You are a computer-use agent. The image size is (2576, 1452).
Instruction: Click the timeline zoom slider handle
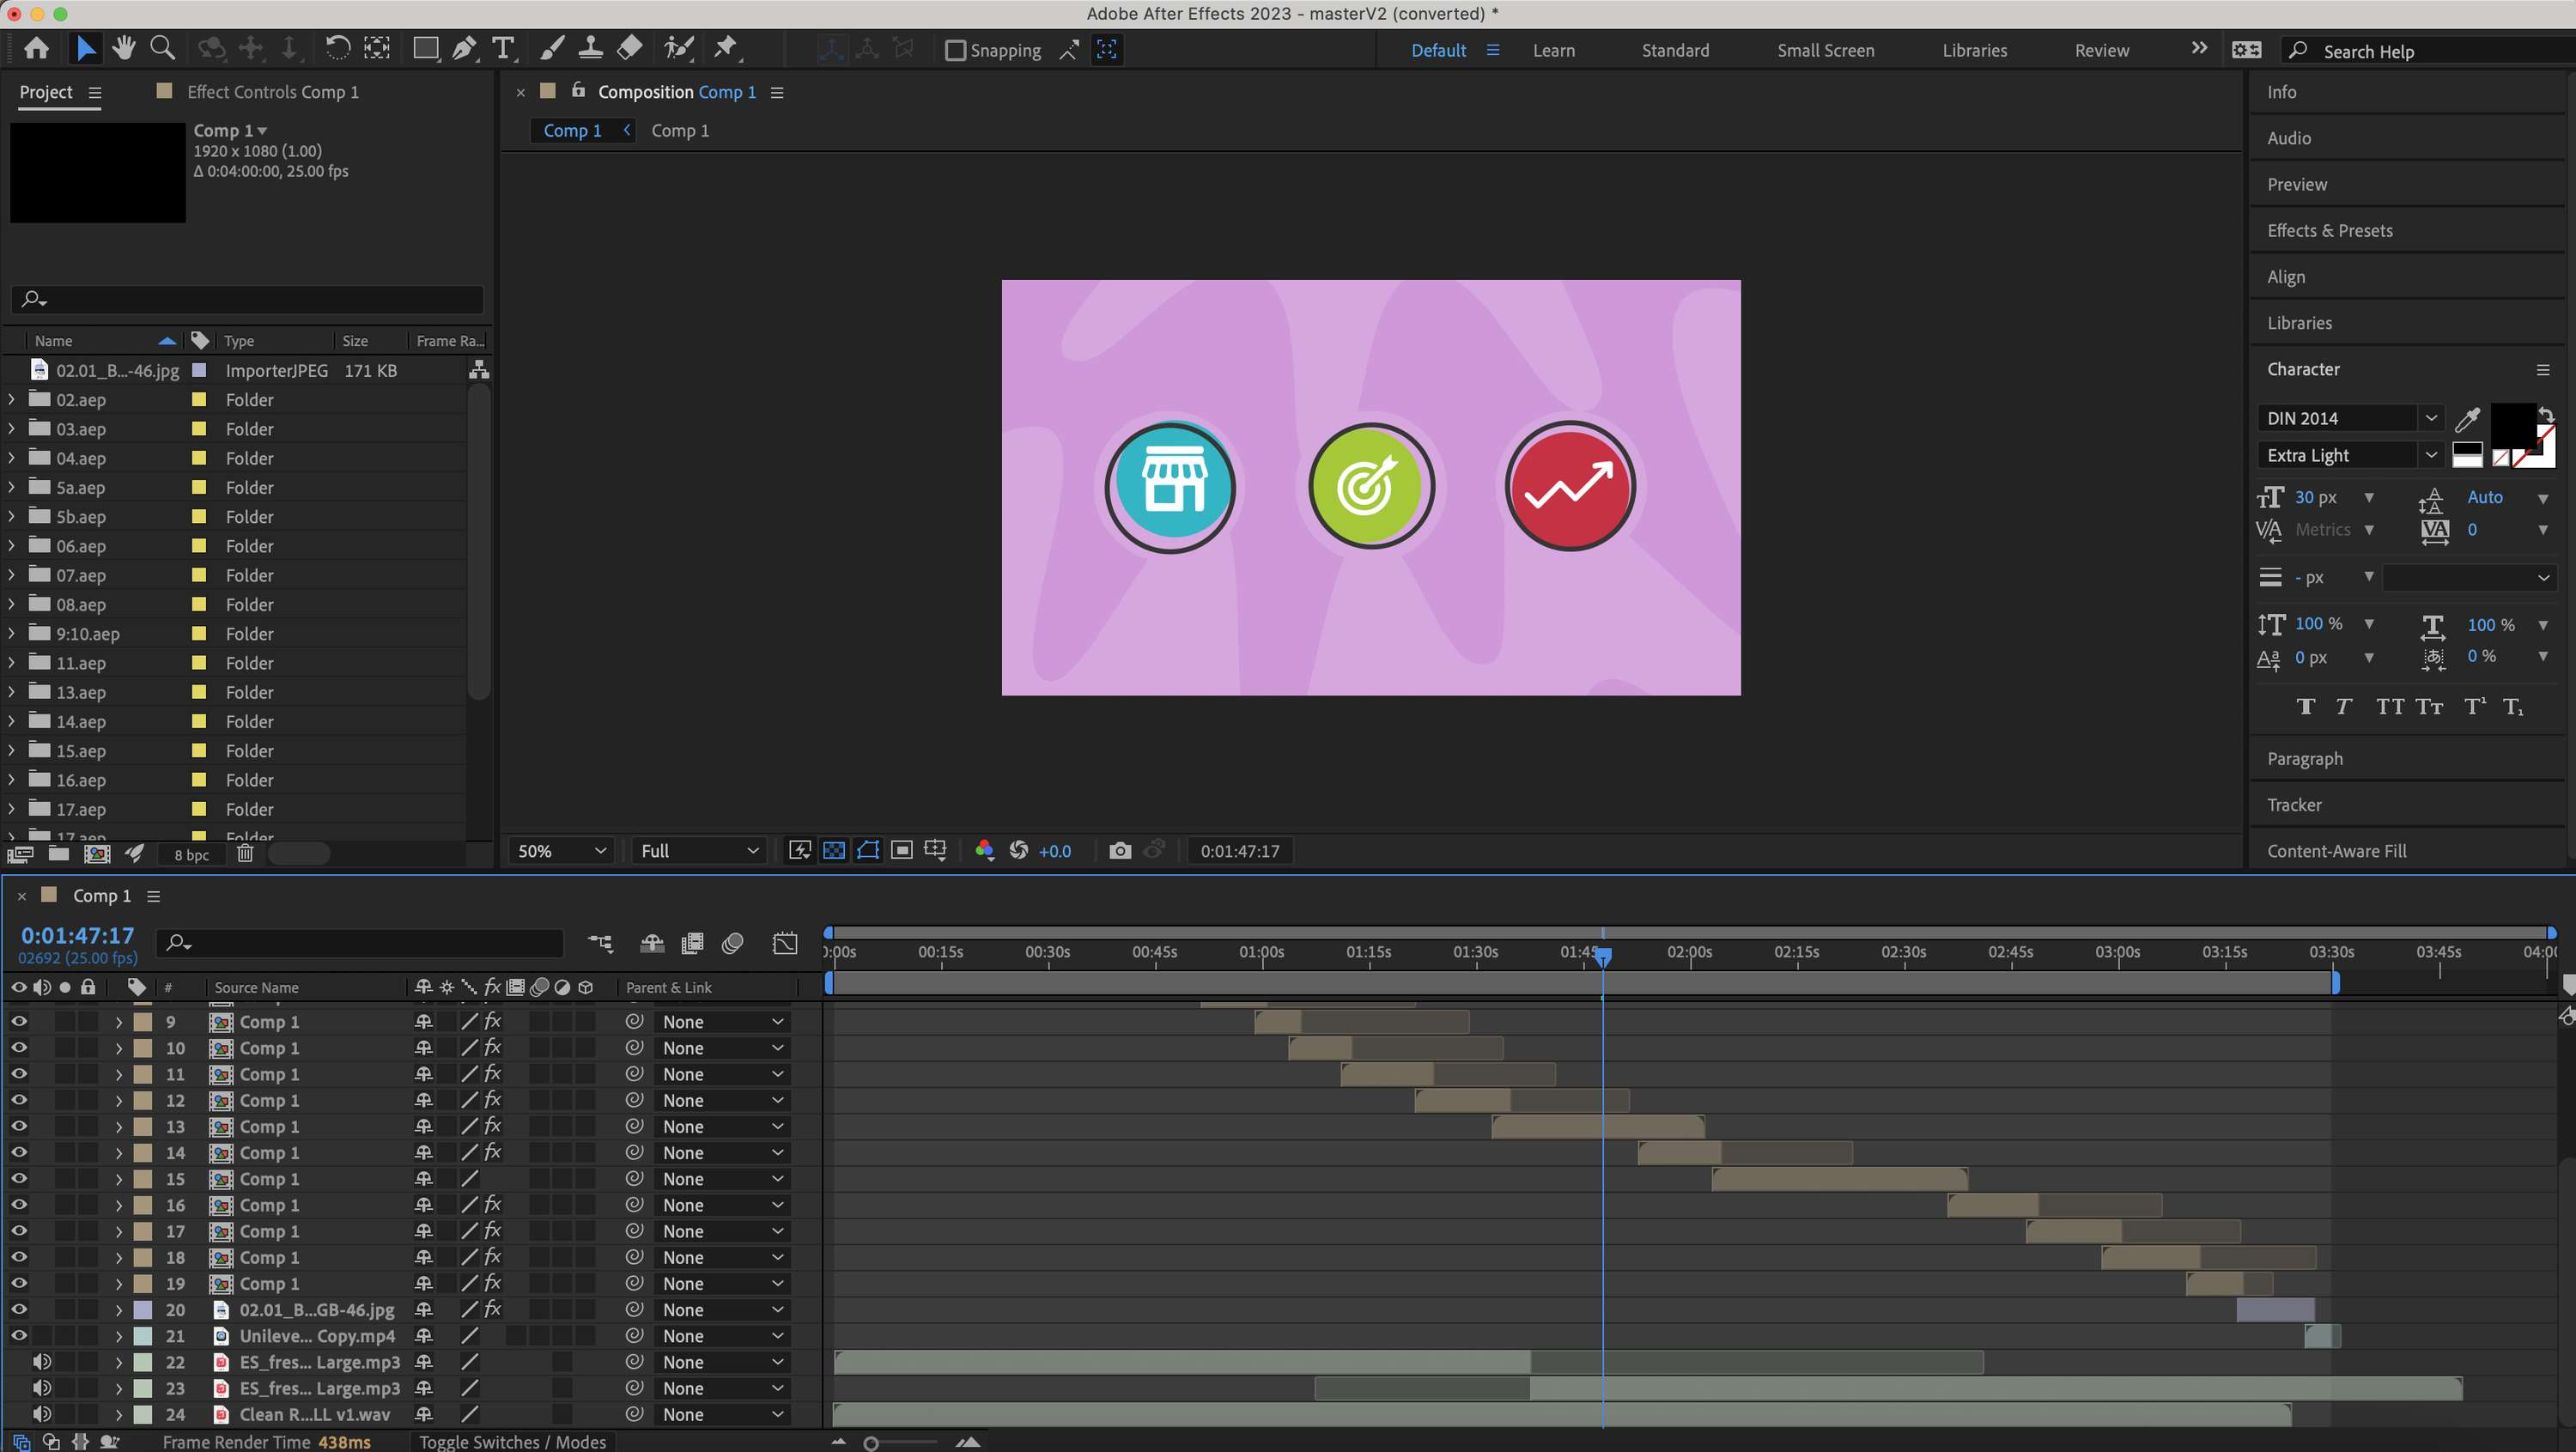coord(871,1443)
